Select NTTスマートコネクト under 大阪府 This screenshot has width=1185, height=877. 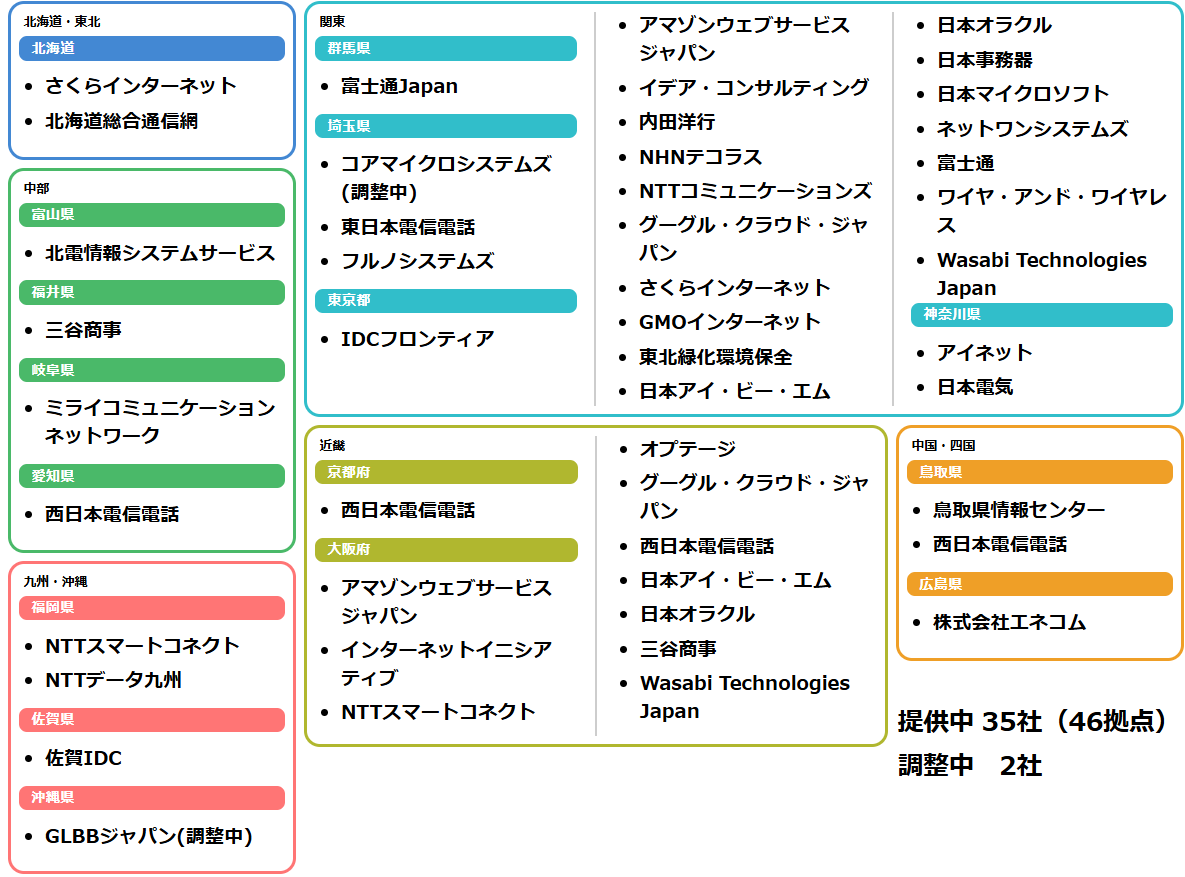(438, 712)
